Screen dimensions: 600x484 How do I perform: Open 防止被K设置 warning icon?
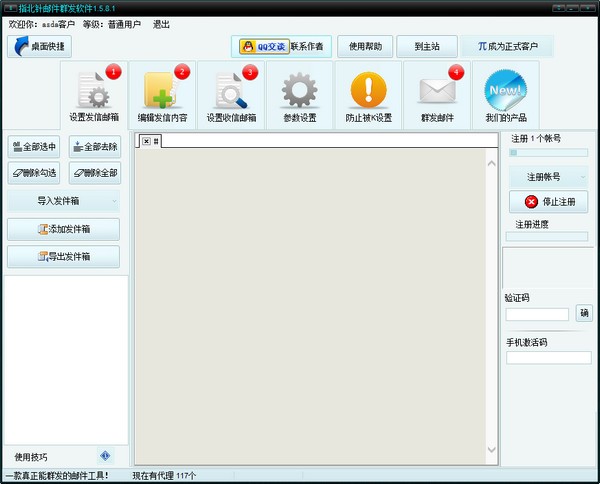tap(368, 96)
